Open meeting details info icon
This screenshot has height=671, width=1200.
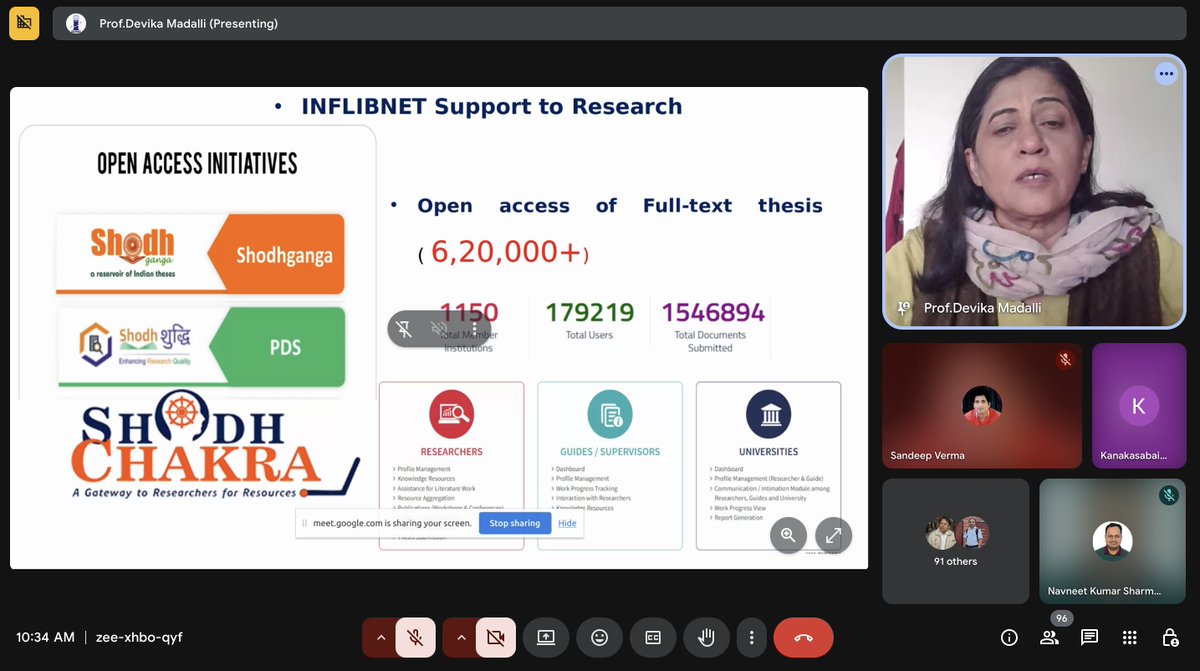[x=1009, y=637]
